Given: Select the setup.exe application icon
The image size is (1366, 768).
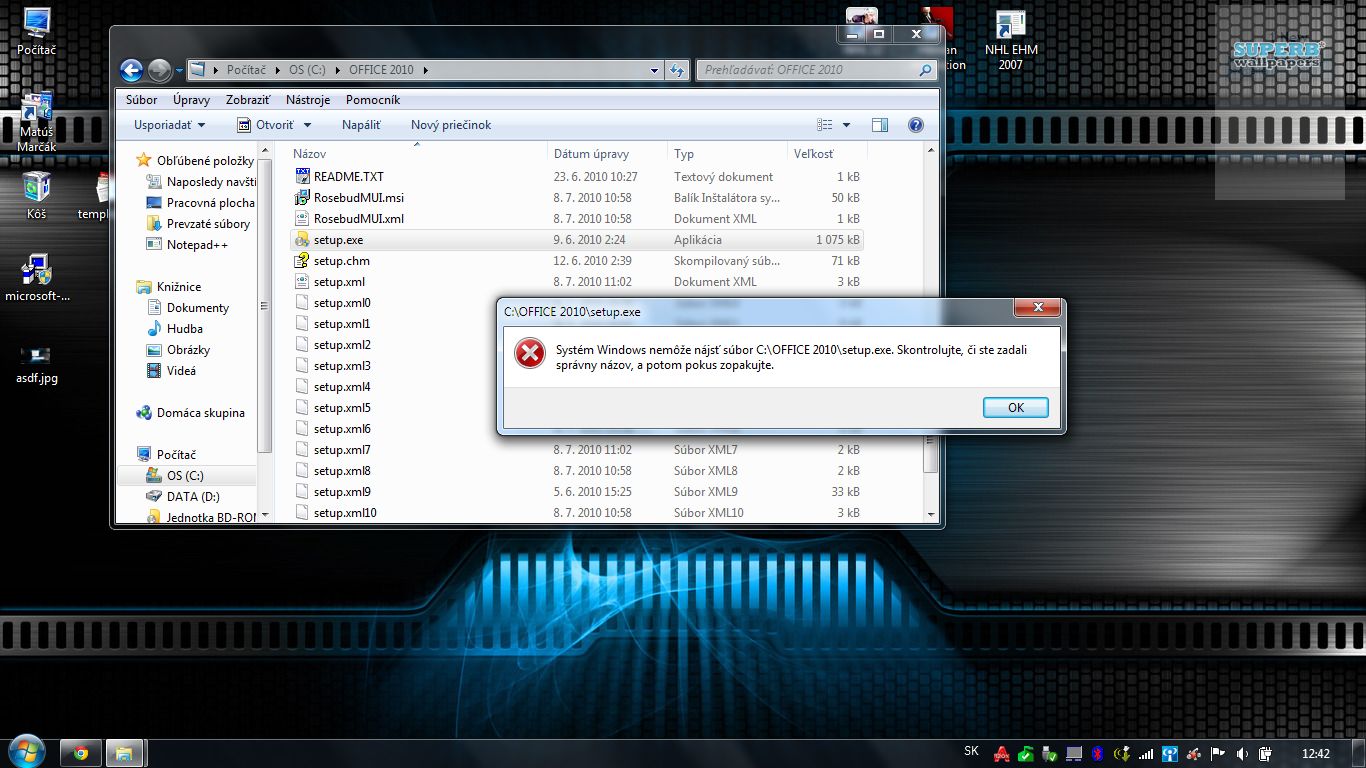Looking at the screenshot, I should (x=303, y=240).
